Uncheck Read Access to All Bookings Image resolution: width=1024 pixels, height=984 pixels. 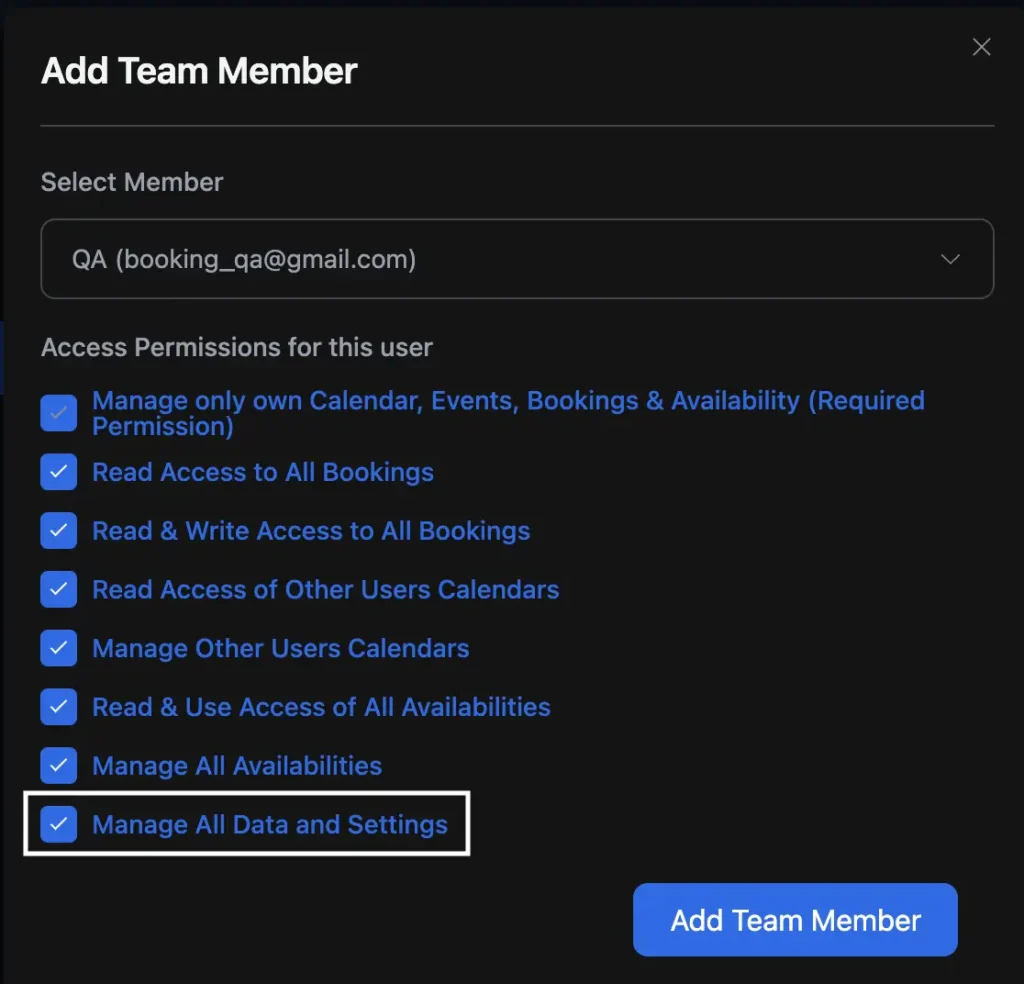click(59, 471)
